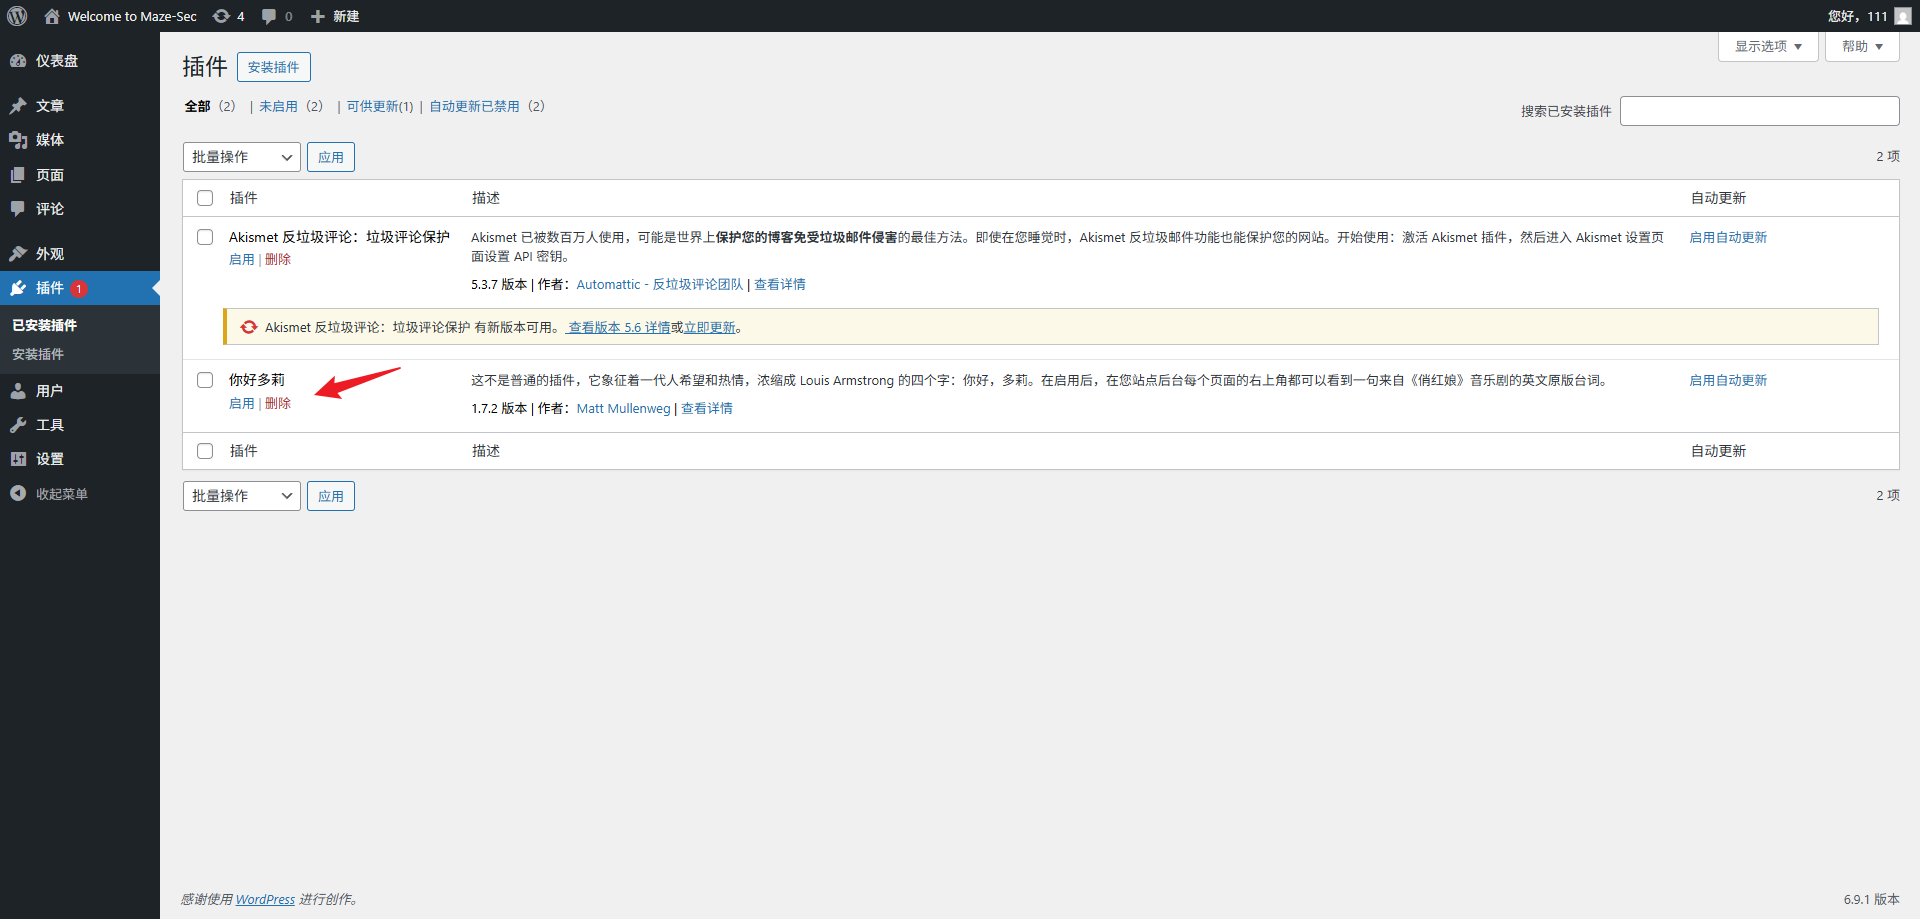Switch to the 未启用 filter tab
This screenshot has width=1920, height=919.
pyautogui.click(x=278, y=106)
